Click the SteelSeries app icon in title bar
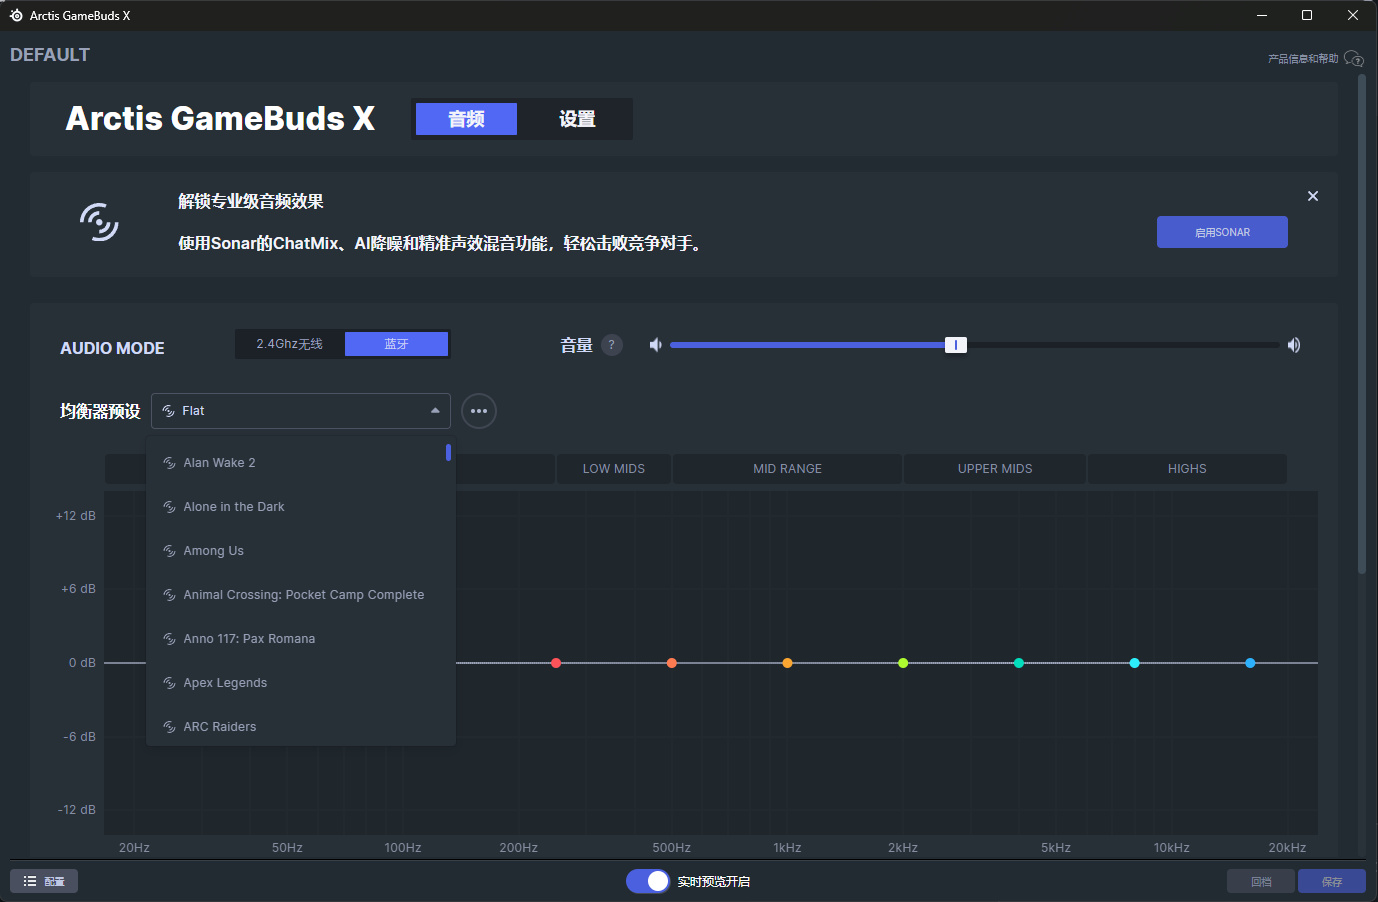 pos(16,15)
